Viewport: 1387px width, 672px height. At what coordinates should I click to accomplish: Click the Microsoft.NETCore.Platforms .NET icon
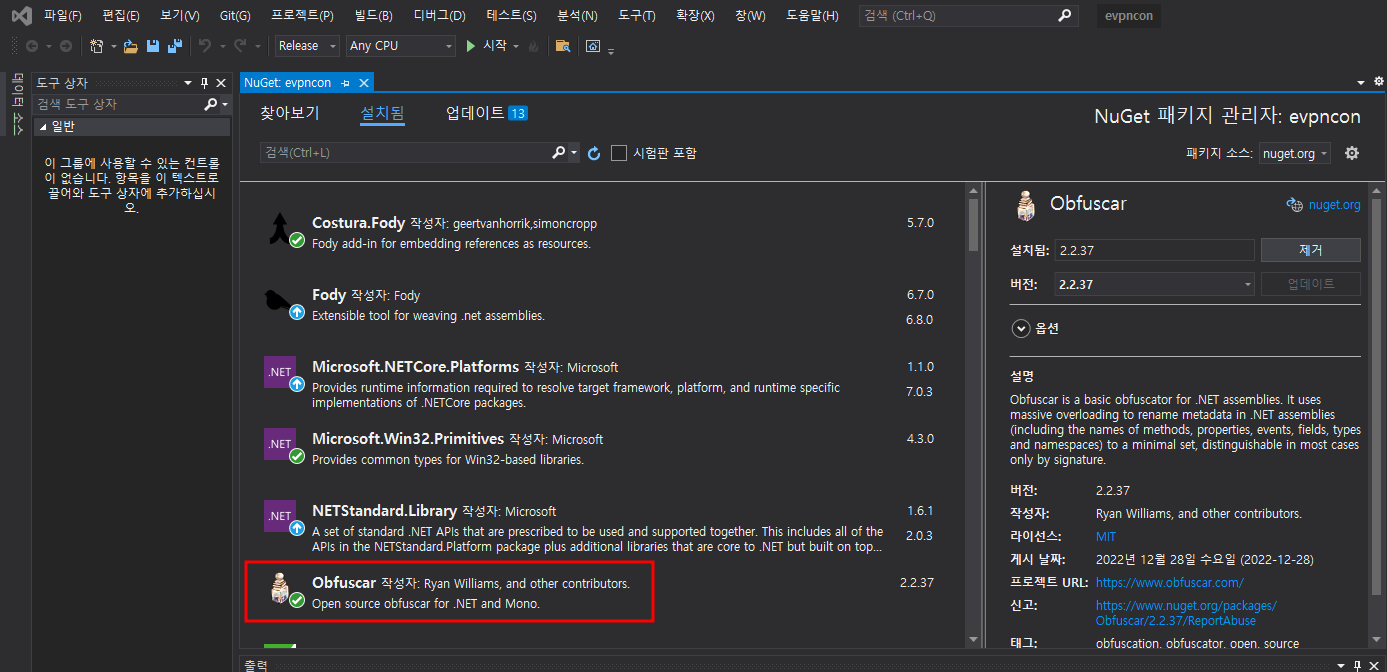pyautogui.click(x=280, y=372)
